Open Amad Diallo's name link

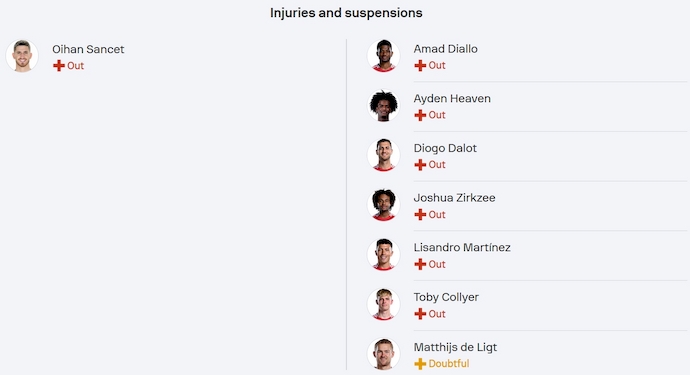445,49
